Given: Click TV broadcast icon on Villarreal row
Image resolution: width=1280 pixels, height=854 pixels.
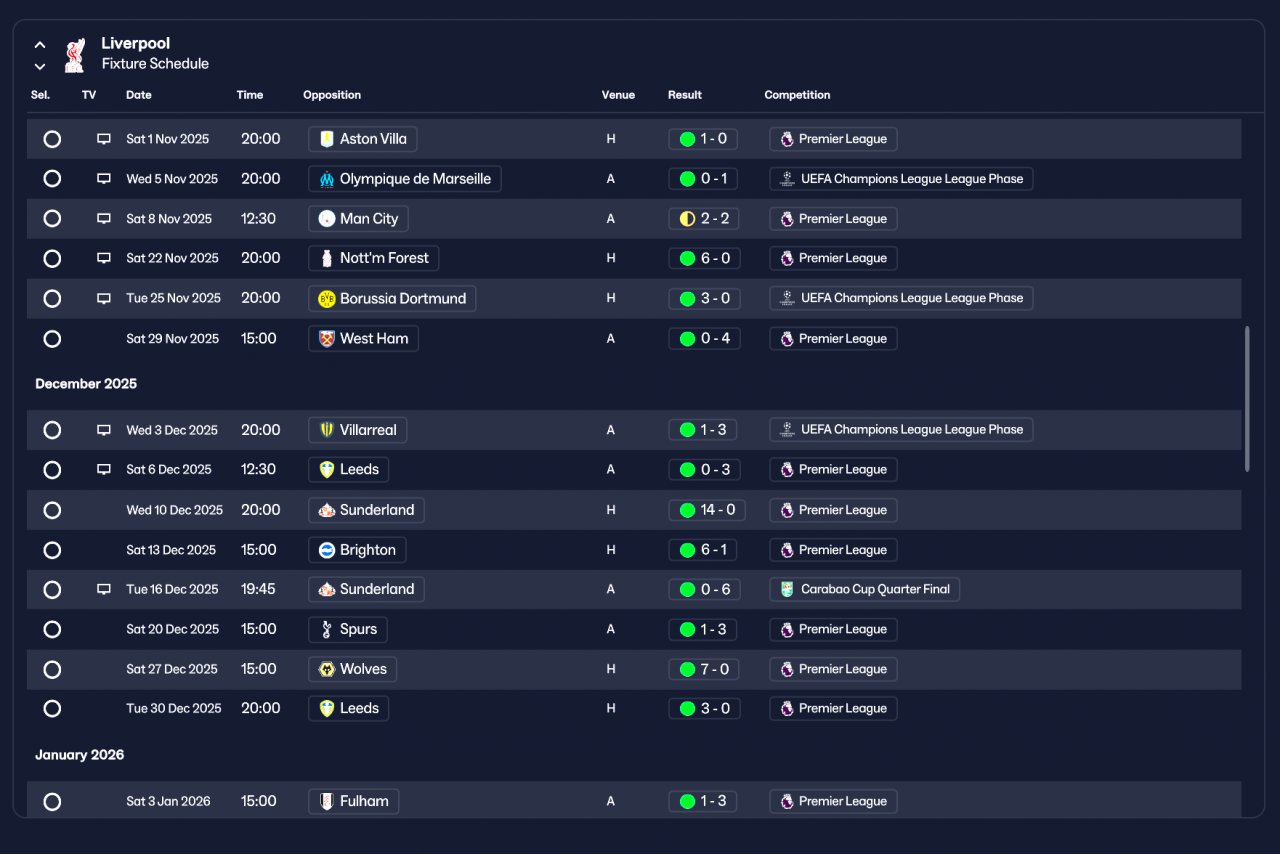Looking at the screenshot, I should tap(104, 430).
